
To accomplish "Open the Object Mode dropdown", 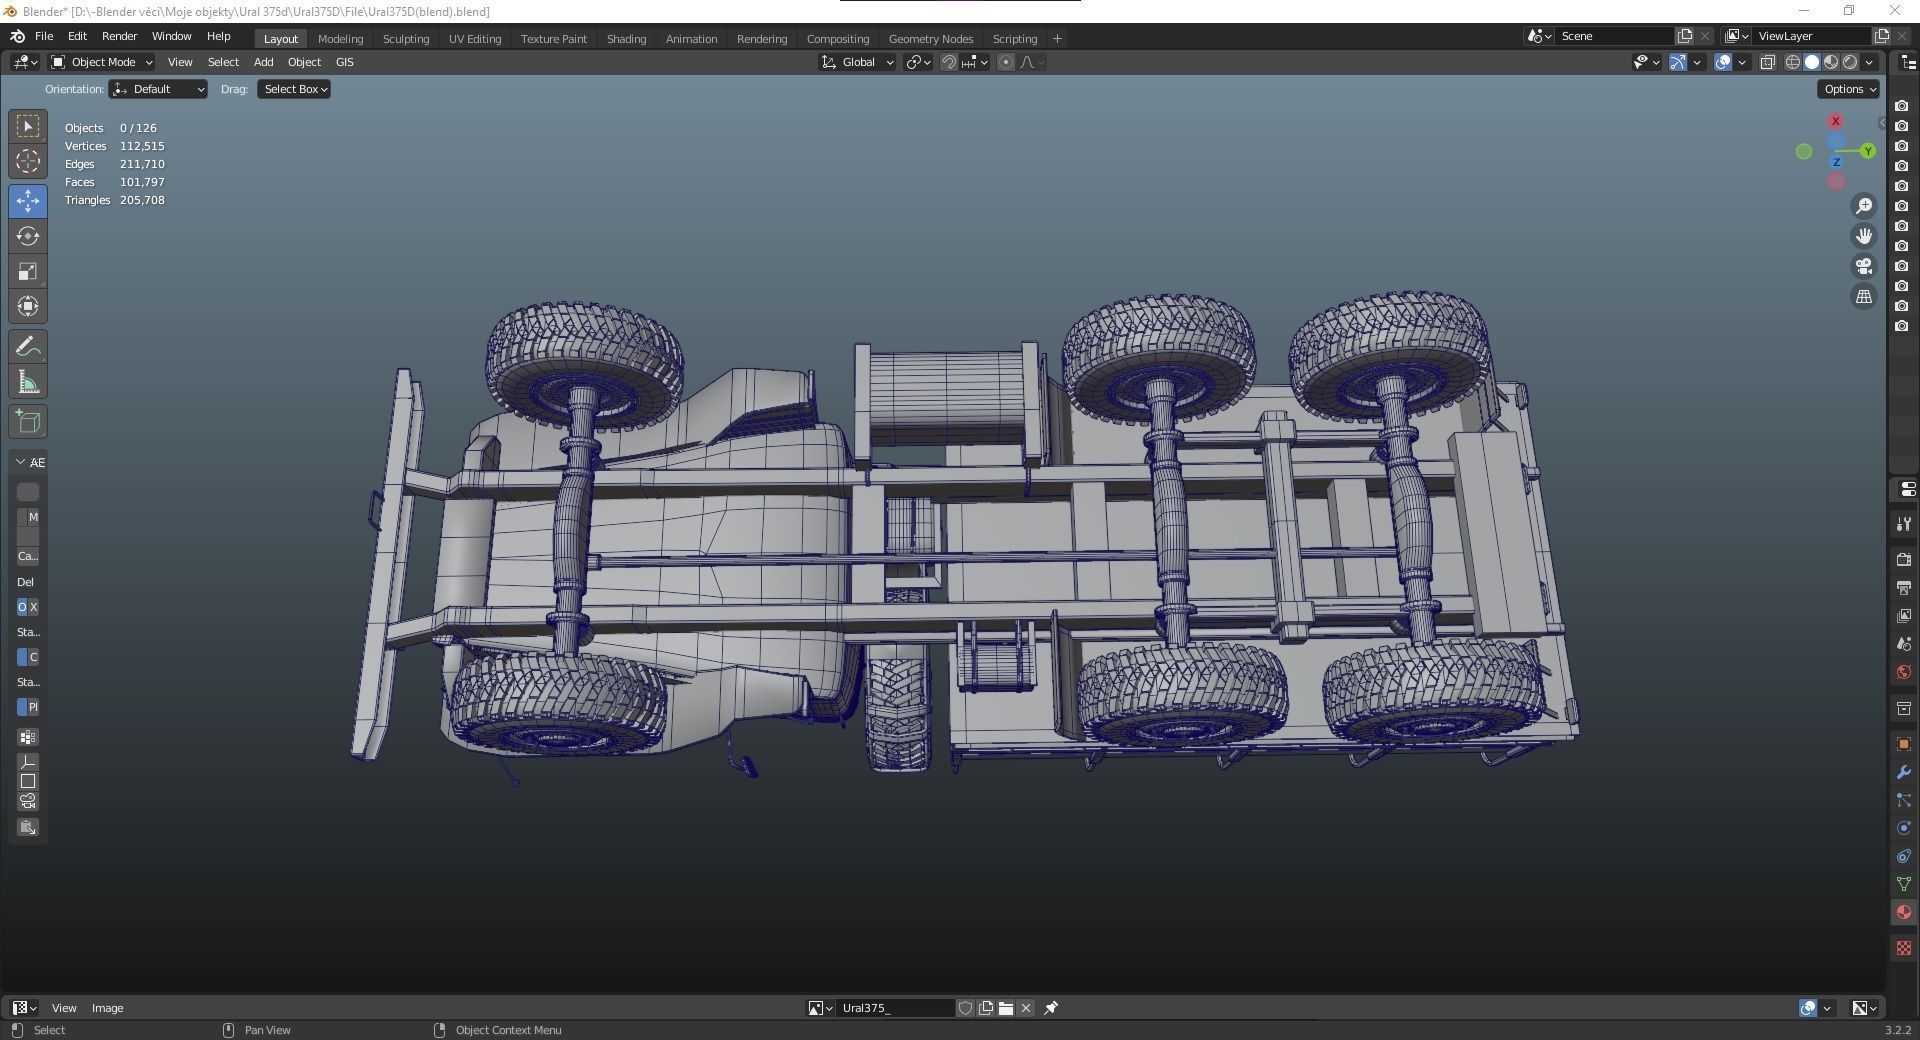I will [x=102, y=62].
